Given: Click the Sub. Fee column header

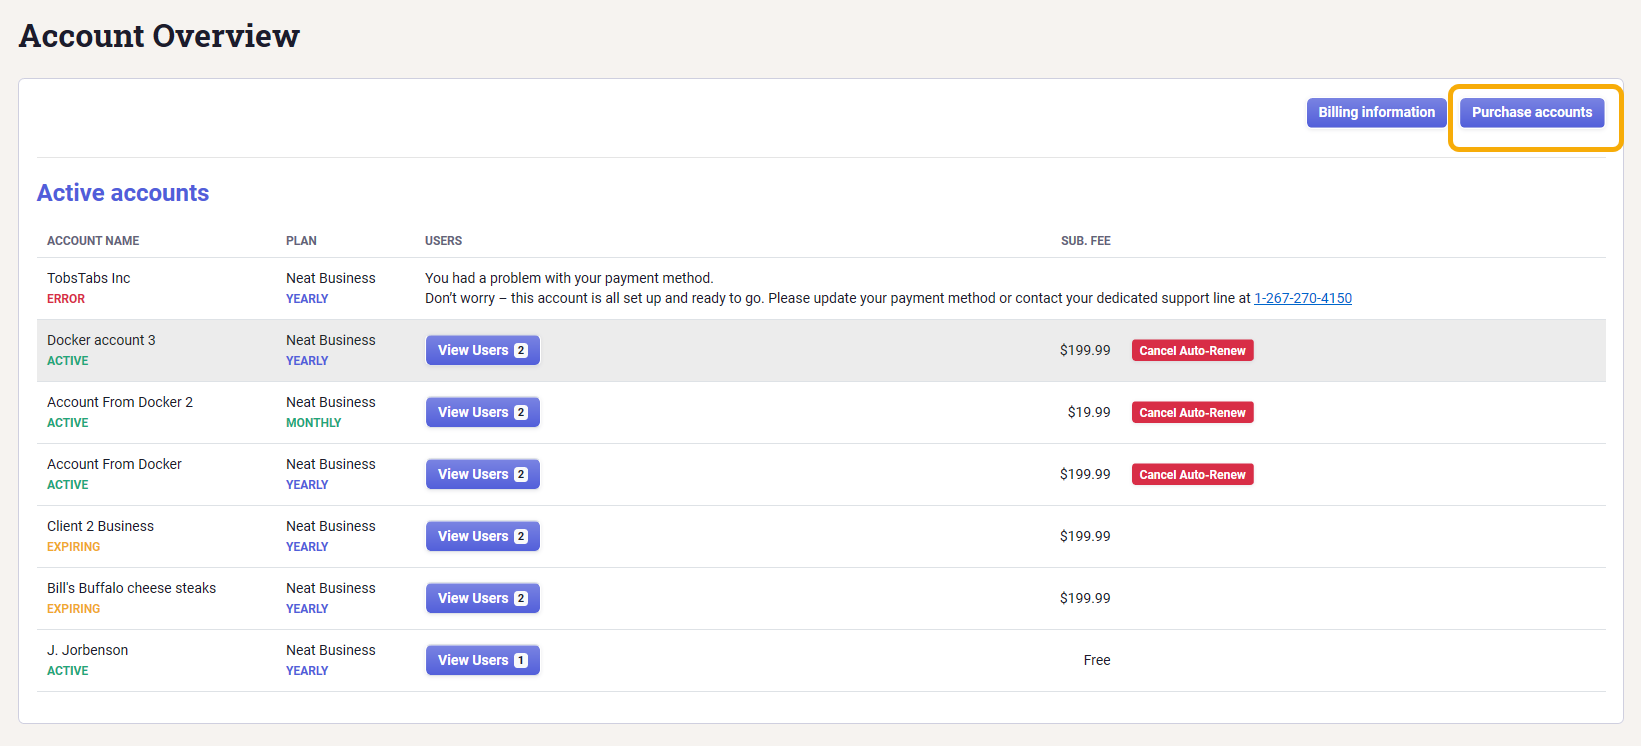Looking at the screenshot, I should pyautogui.click(x=1085, y=241).
